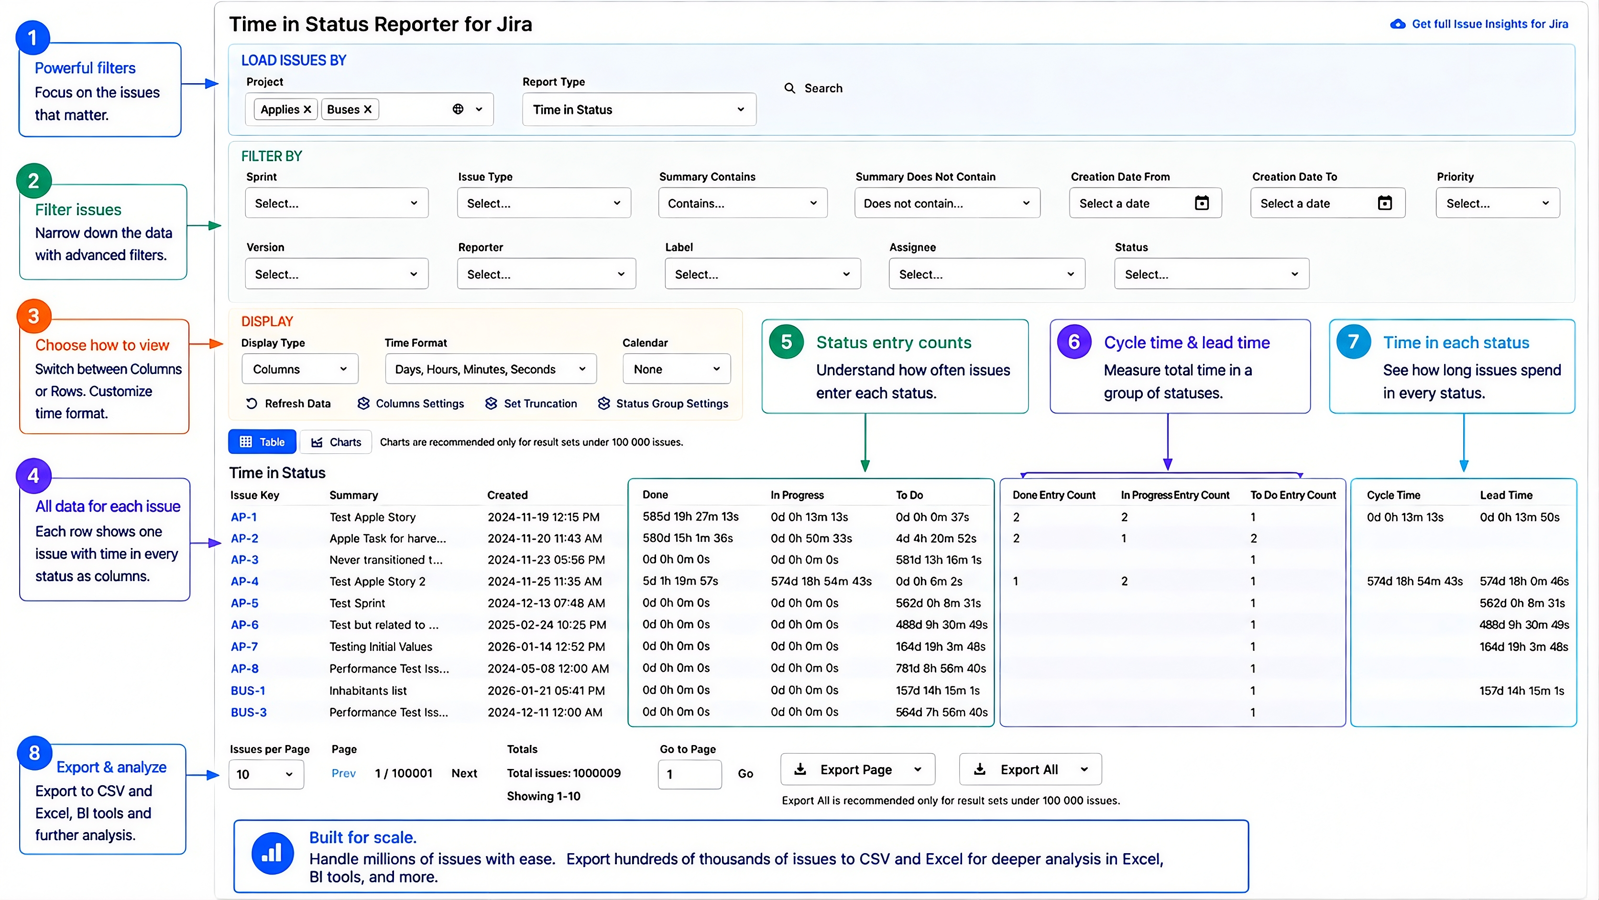The height and width of the screenshot is (900, 1599).
Task: Open issue AP-4 link
Action: [244, 581]
